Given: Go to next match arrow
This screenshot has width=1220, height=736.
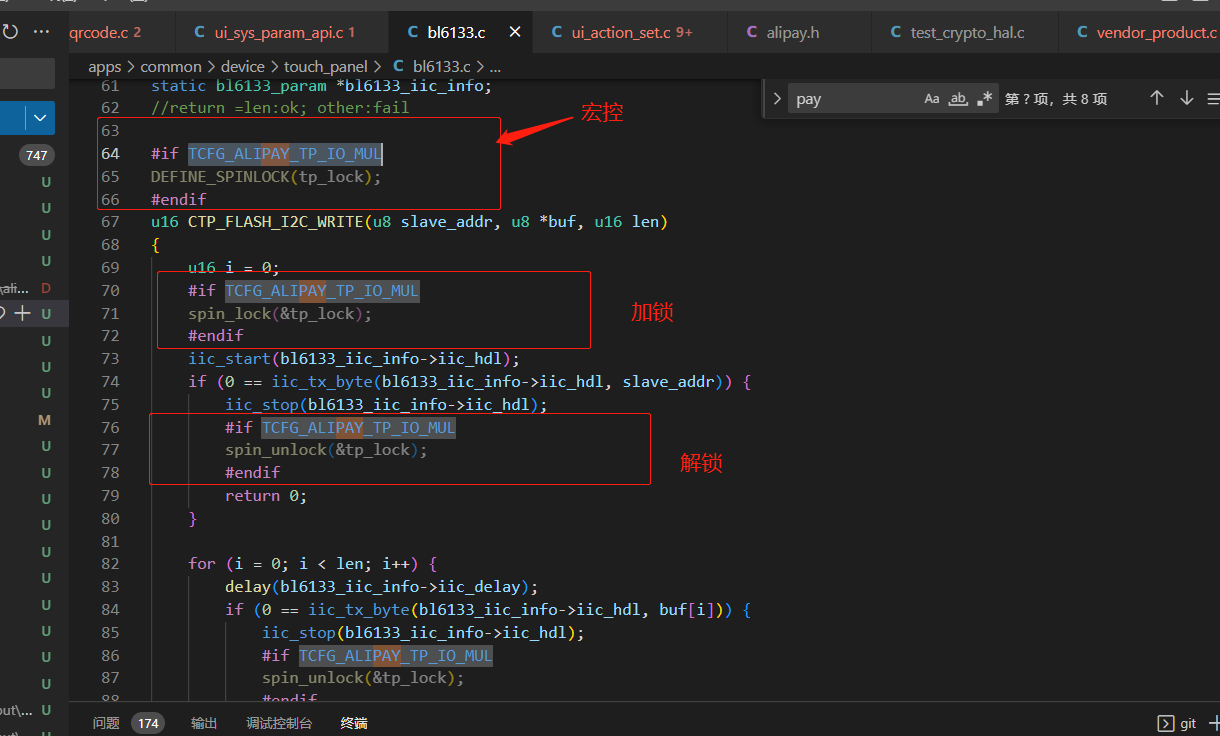Looking at the screenshot, I should click(x=1187, y=98).
